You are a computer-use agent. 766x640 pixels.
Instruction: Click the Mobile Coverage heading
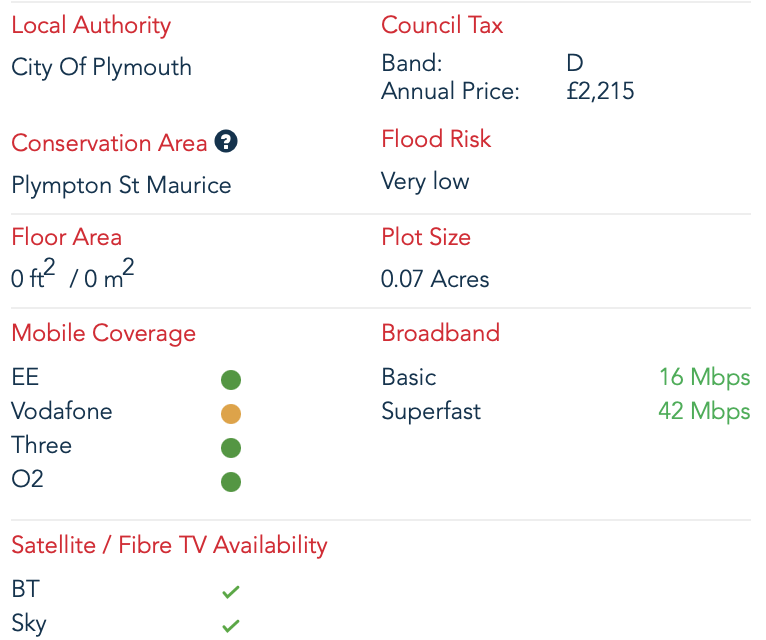[x=103, y=334]
